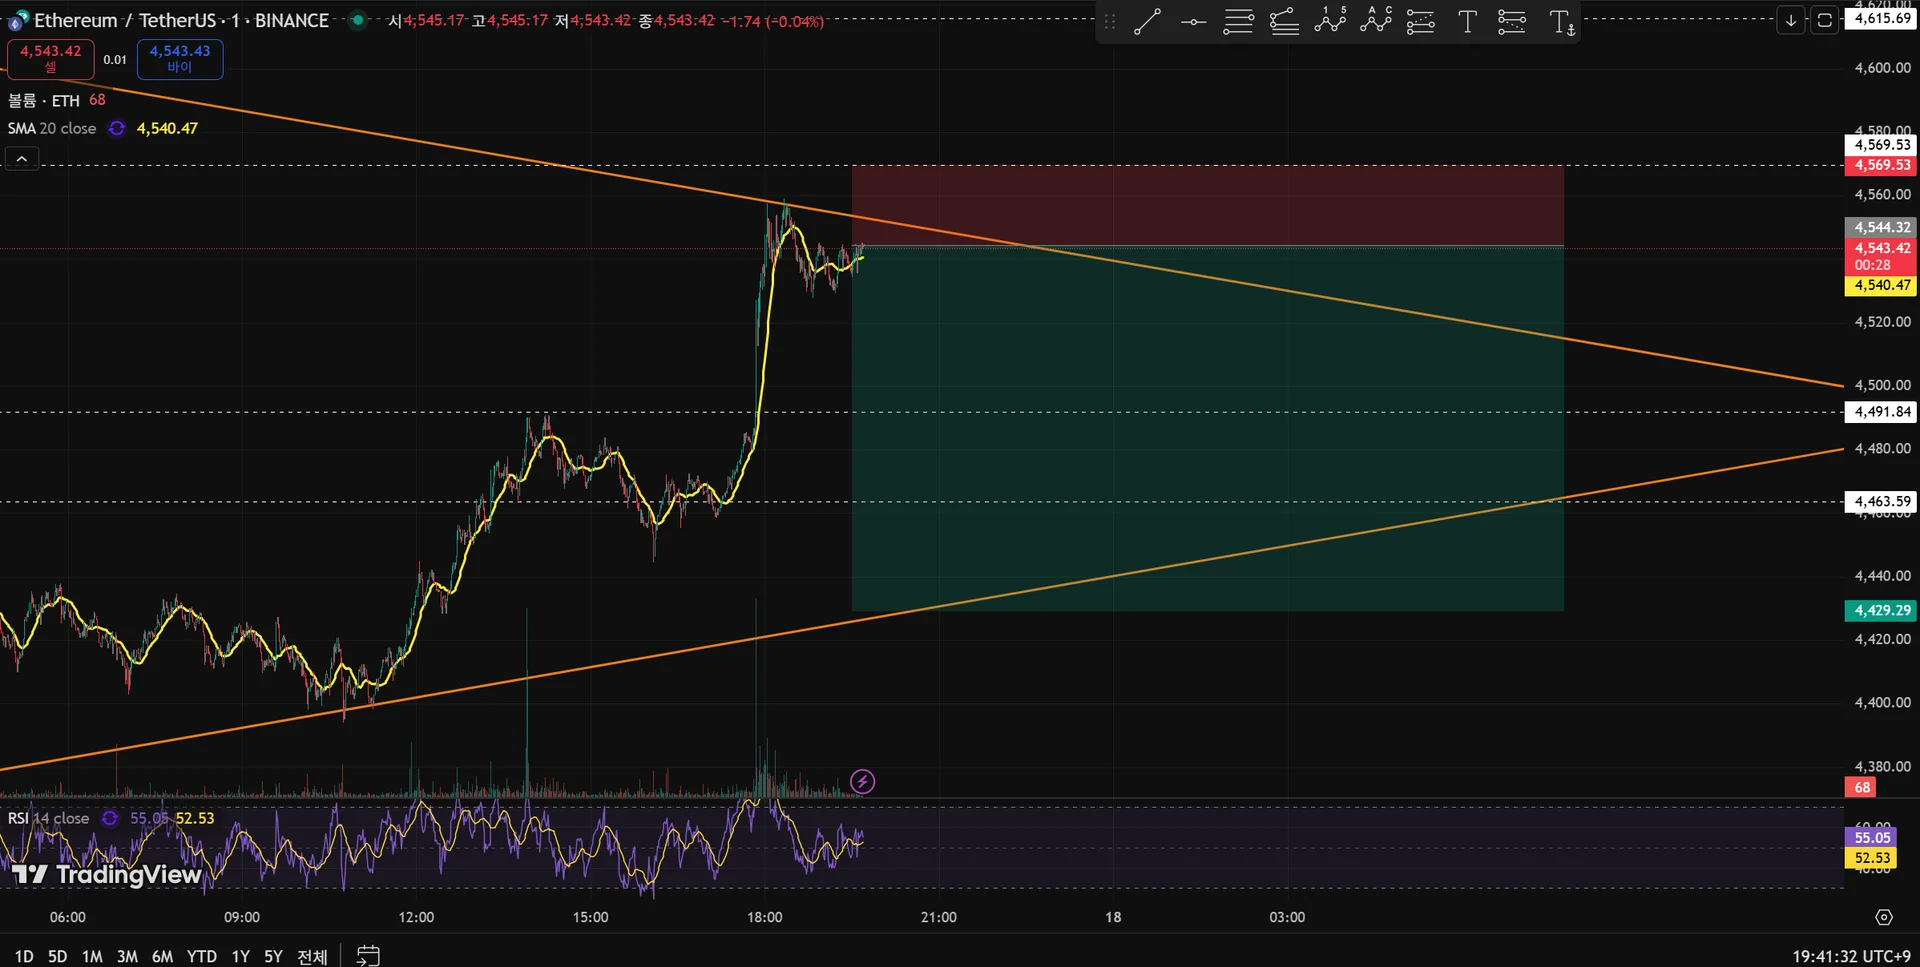The image size is (1920, 967).
Task: Click the yellow 4,540.47 SMA price label
Action: point(1881,285)
